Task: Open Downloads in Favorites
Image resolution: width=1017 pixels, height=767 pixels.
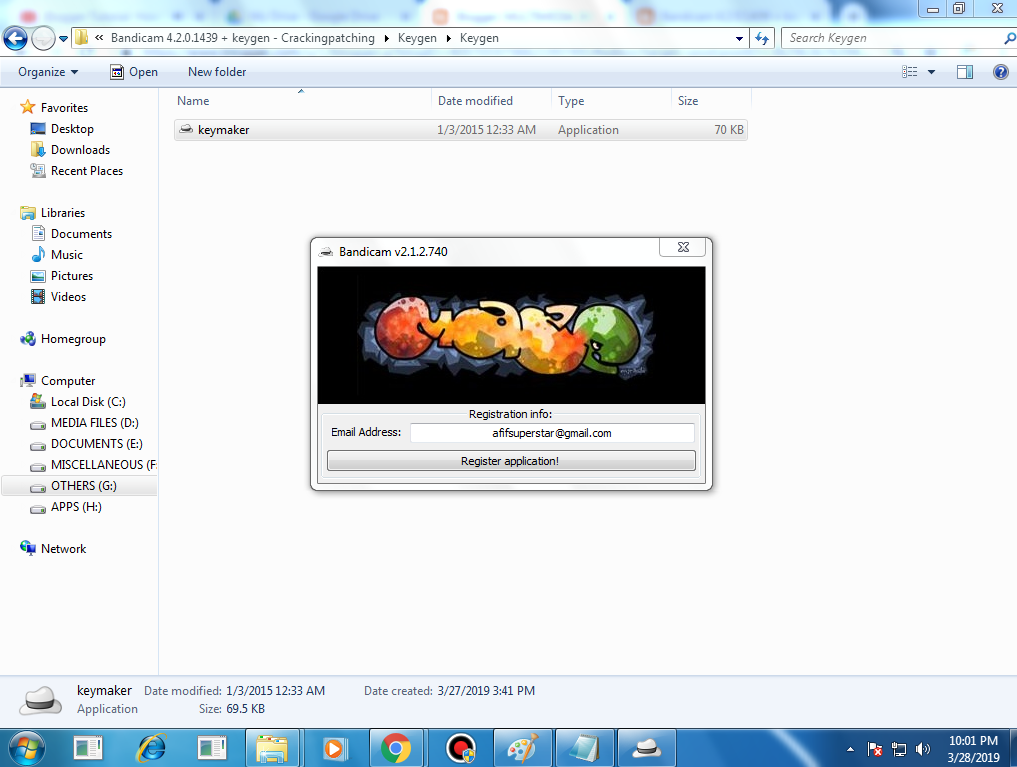Action: (x=80, y=150)
